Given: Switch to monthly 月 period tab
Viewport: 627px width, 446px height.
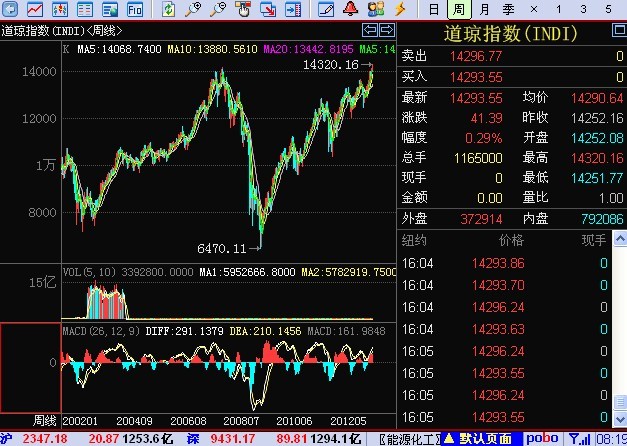Looking at the screenshot, I should point(483,9).
